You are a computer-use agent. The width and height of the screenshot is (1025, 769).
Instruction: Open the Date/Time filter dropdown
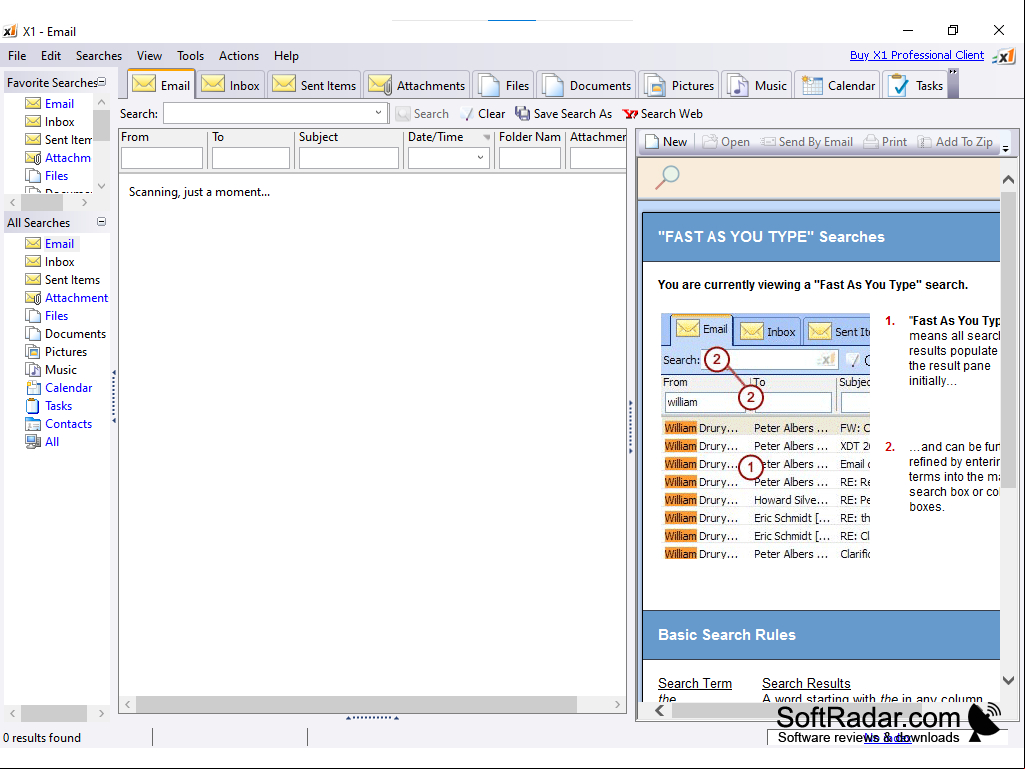point(480,157)
